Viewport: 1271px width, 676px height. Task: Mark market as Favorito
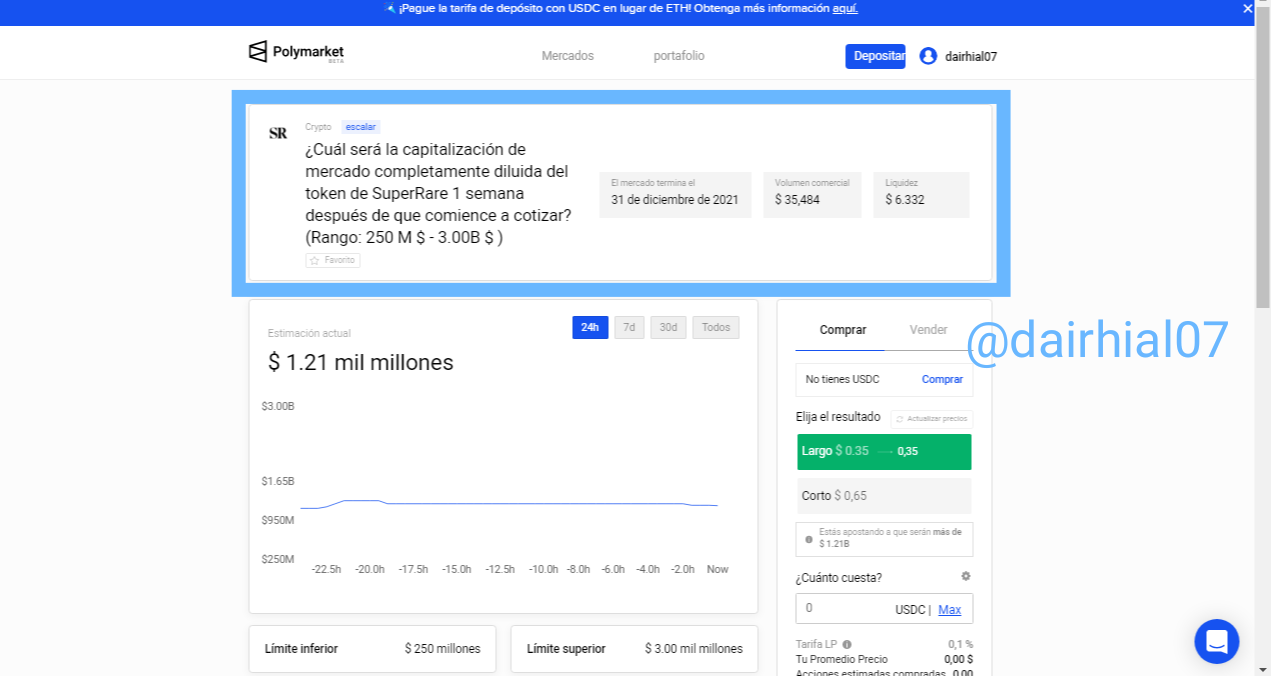point(333,260)
